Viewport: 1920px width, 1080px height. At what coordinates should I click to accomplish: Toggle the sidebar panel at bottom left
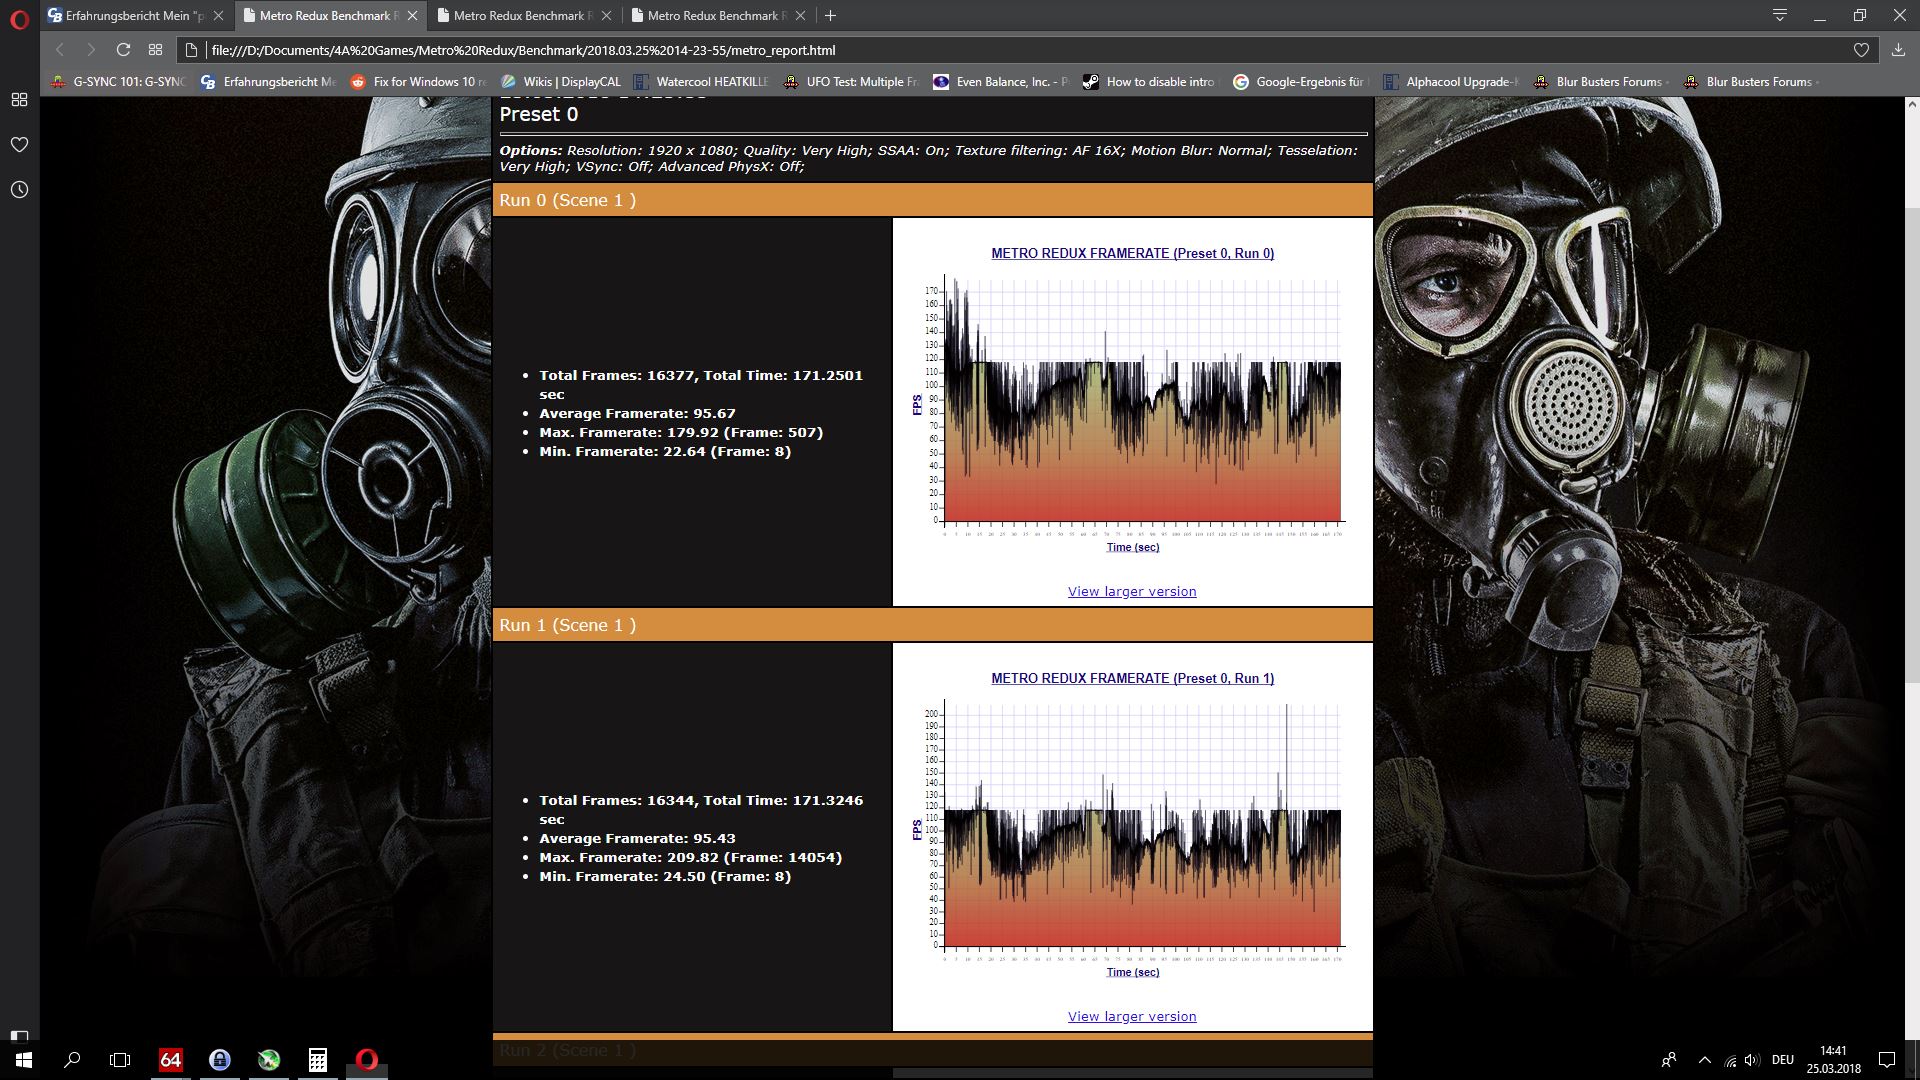19,1036
